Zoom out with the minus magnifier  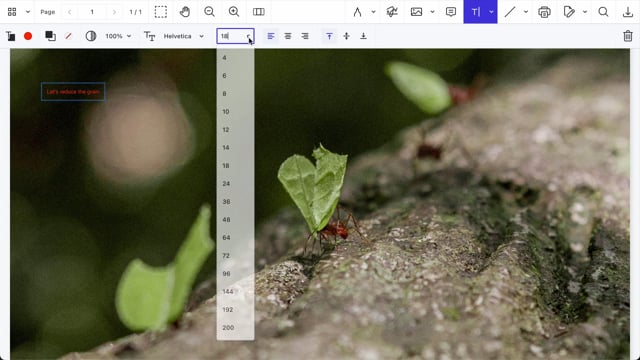click(209, 12)
